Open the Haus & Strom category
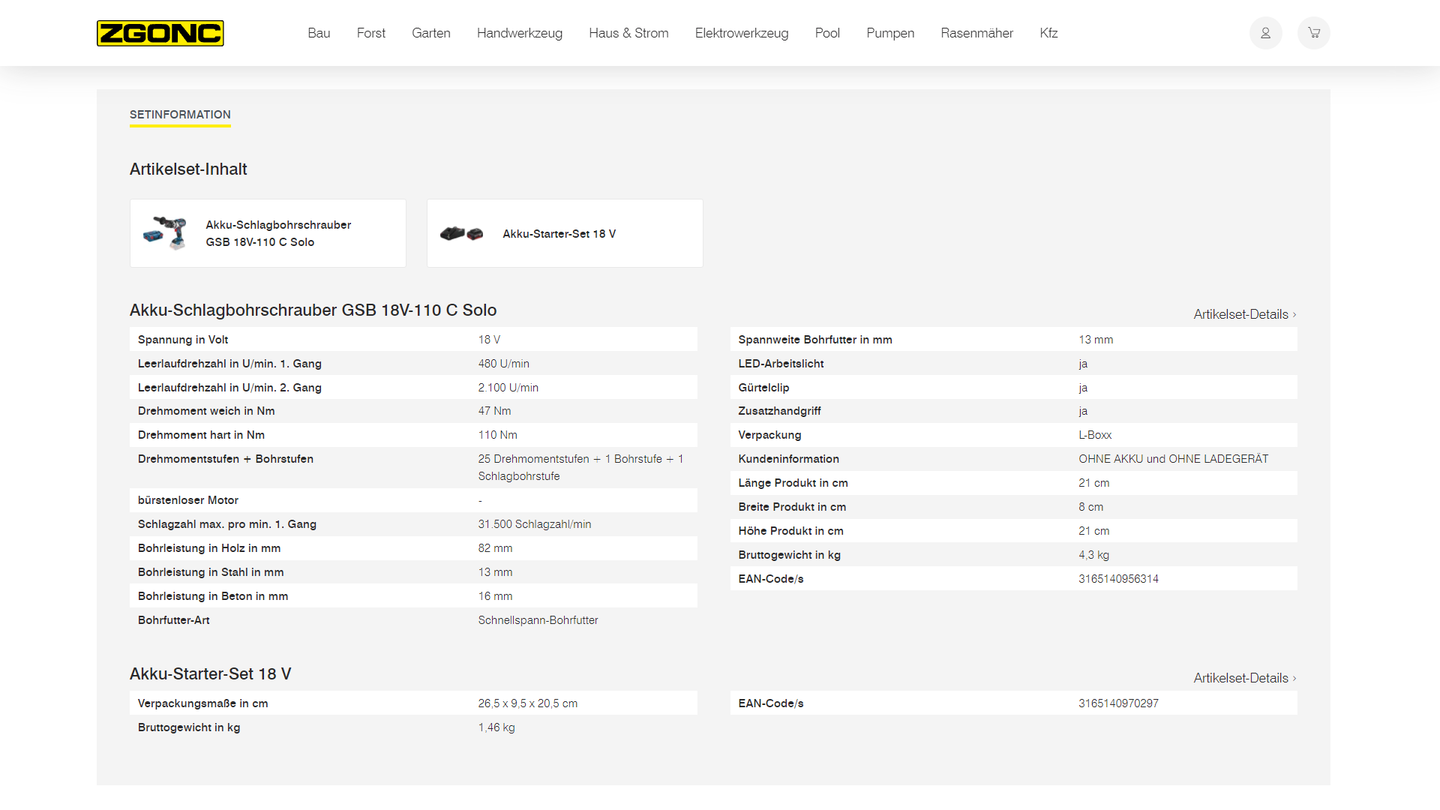 tap(628, 32)
